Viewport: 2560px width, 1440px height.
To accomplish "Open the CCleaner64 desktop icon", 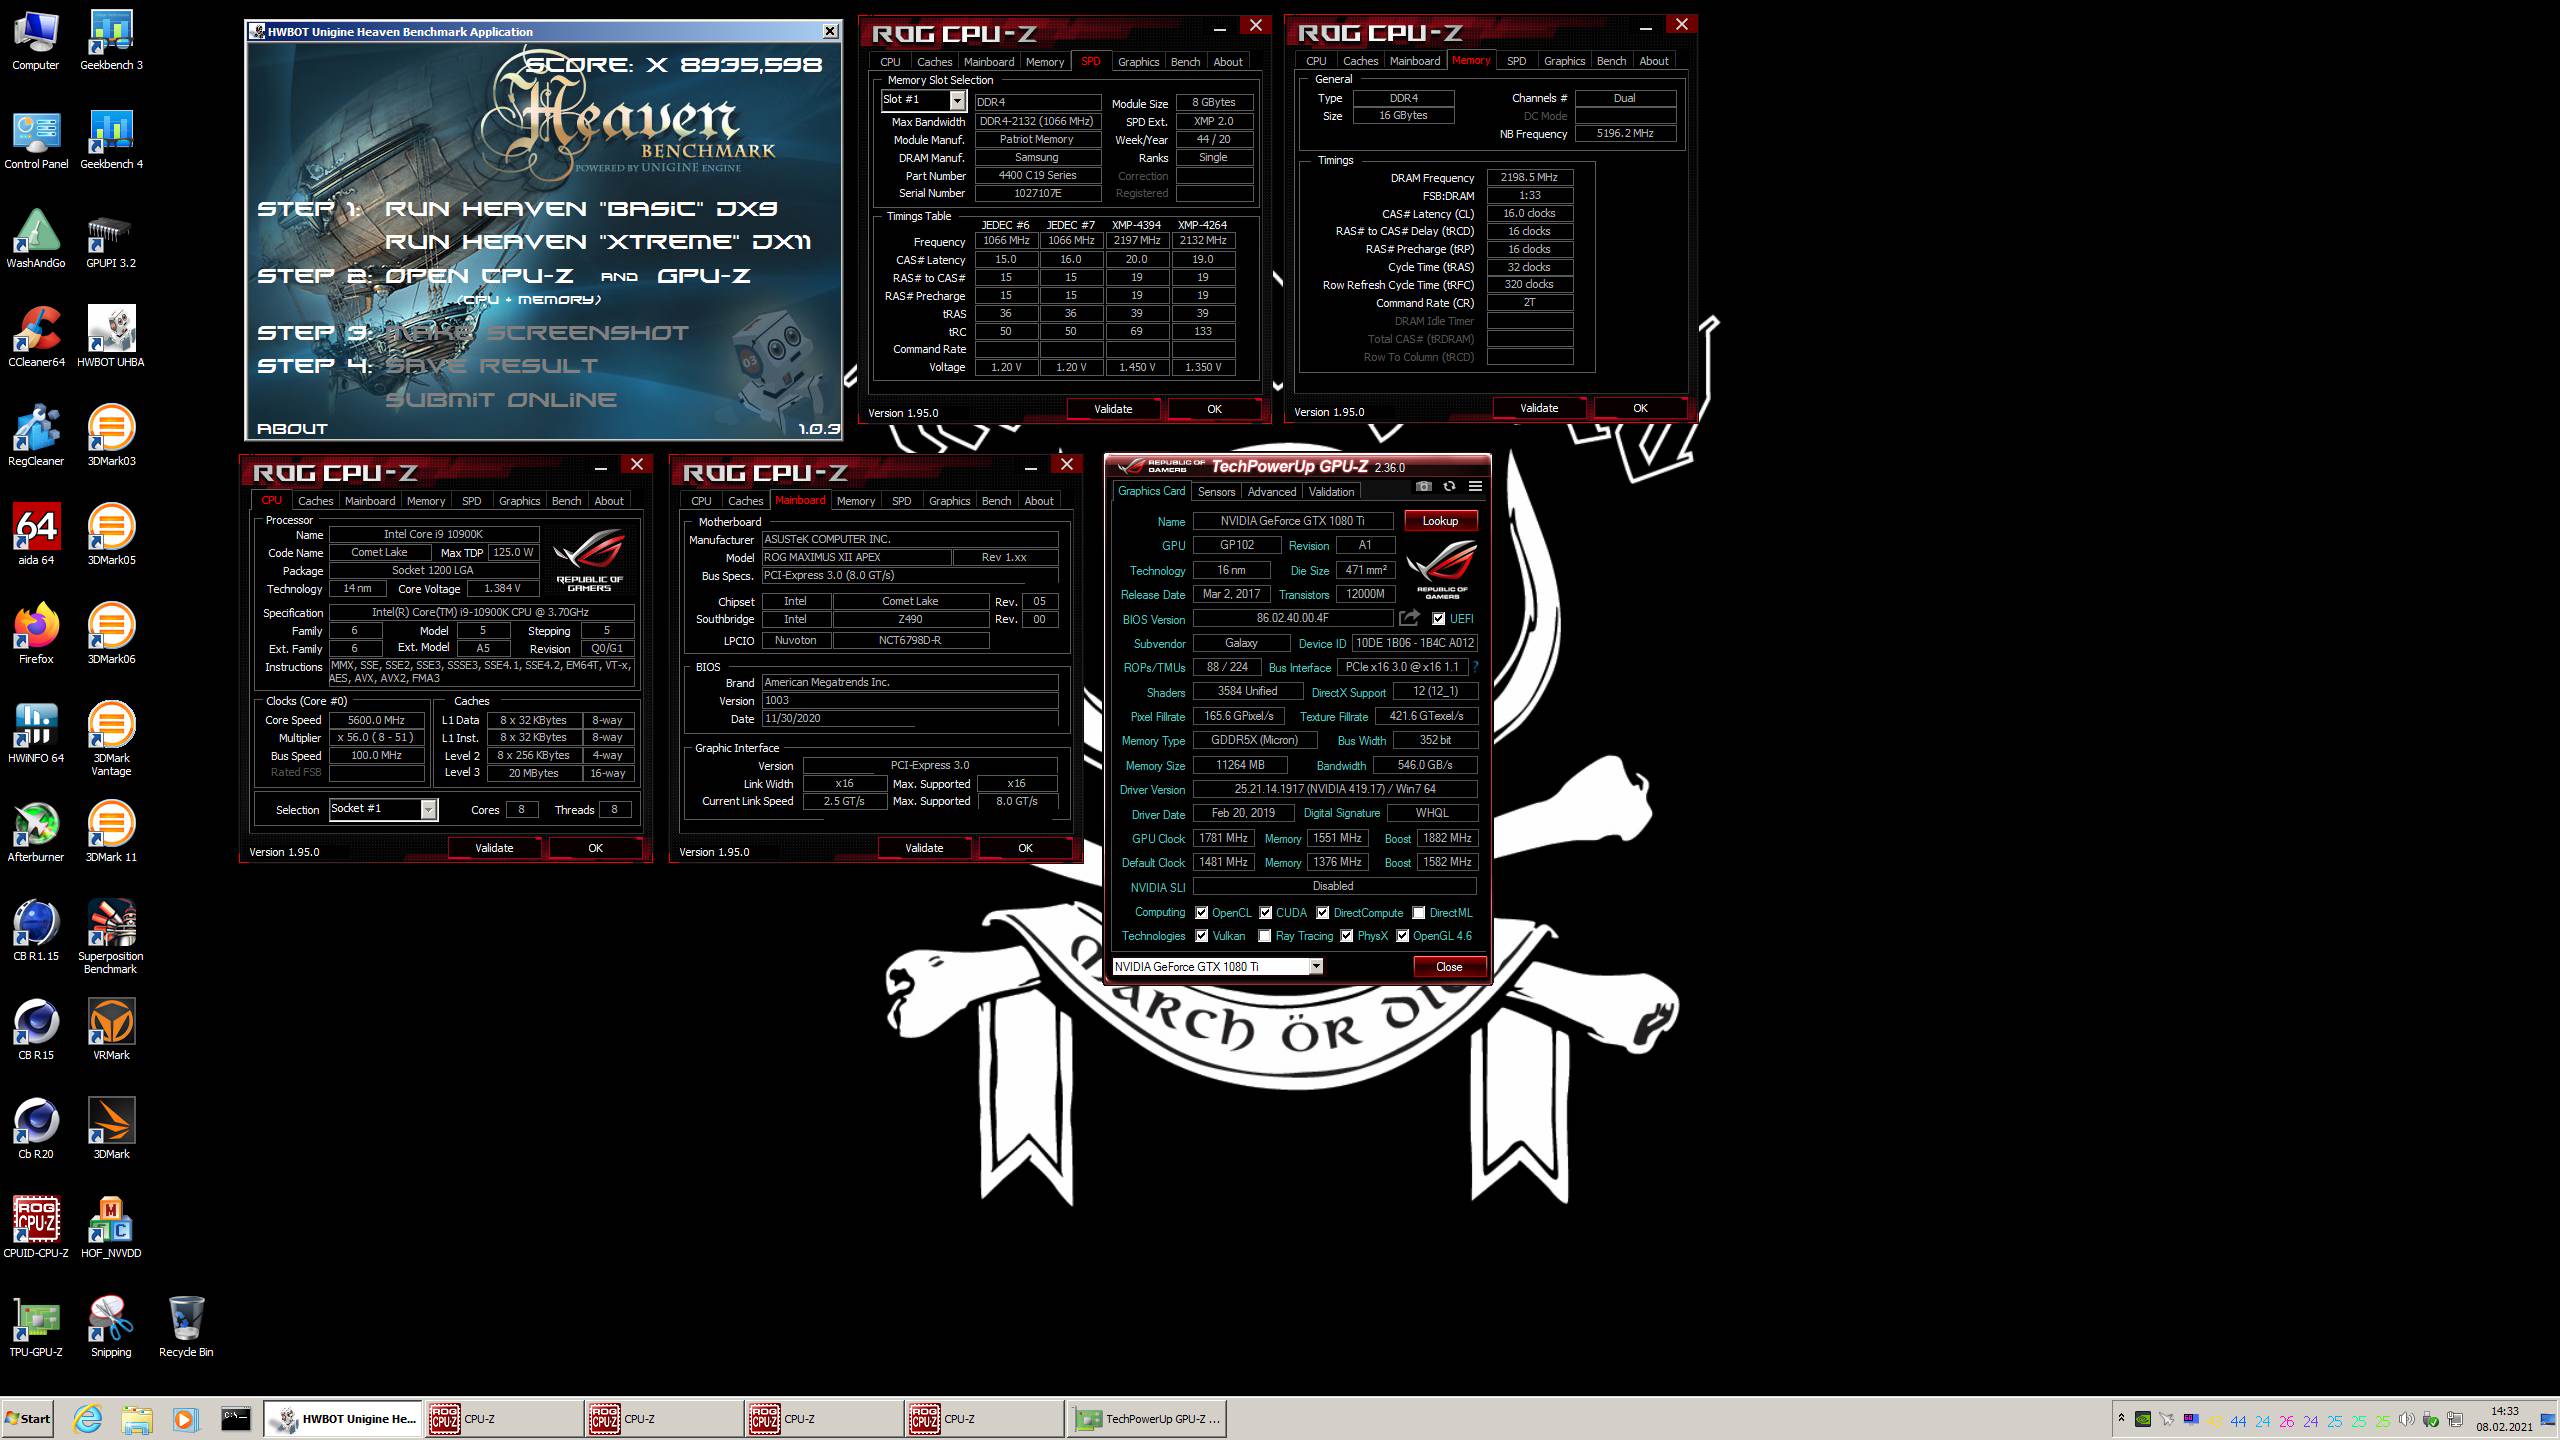I will (36, 338).
